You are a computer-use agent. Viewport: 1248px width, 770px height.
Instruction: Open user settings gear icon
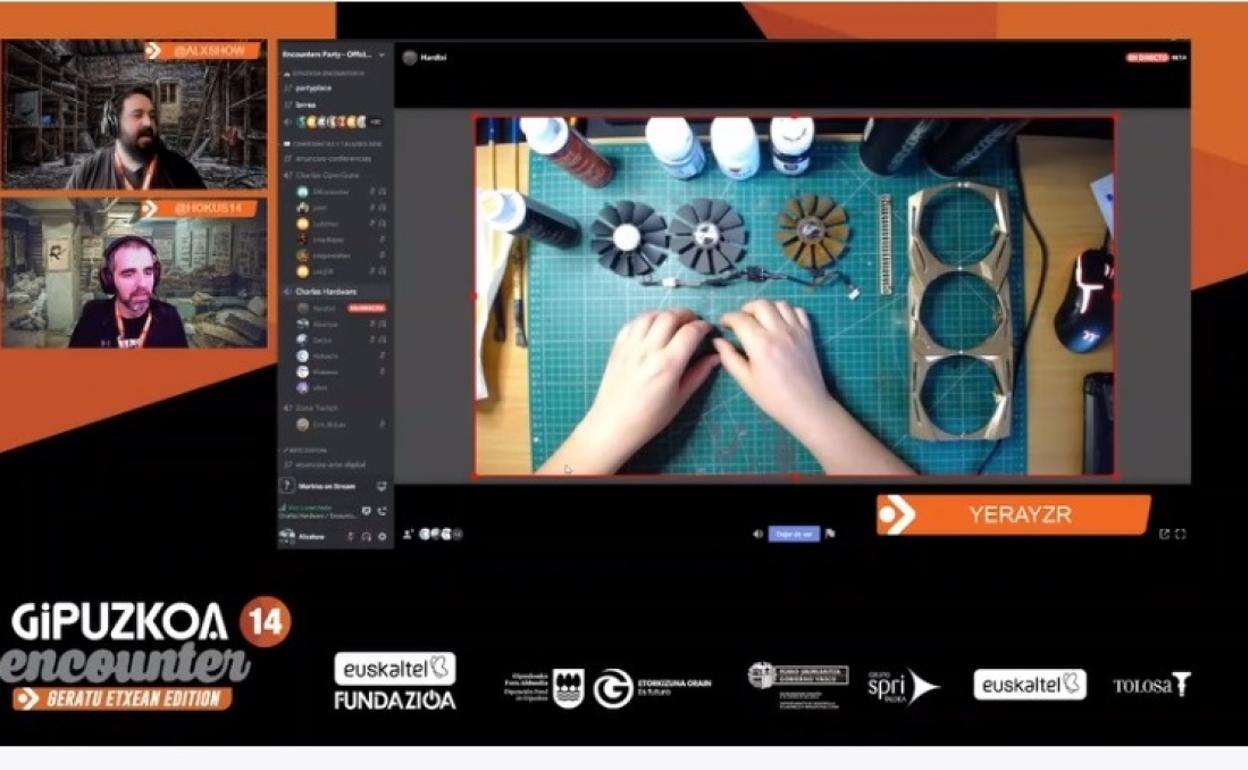pyautogui.click(x=382, y=537)
